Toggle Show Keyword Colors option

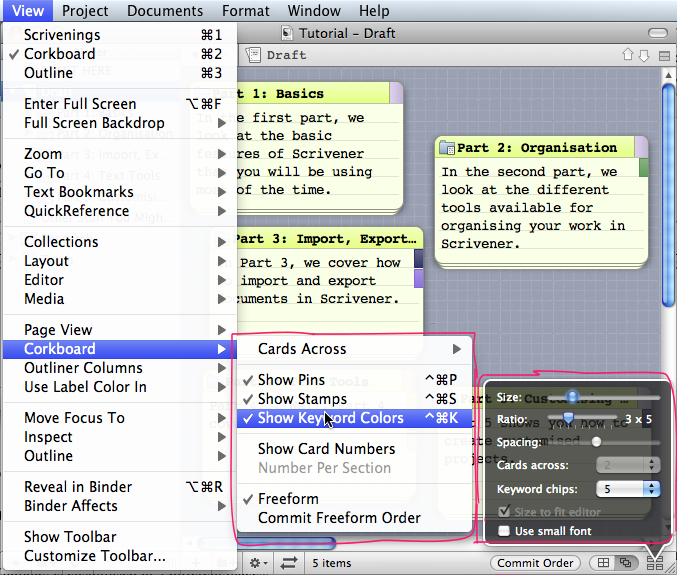pos(354,418)
